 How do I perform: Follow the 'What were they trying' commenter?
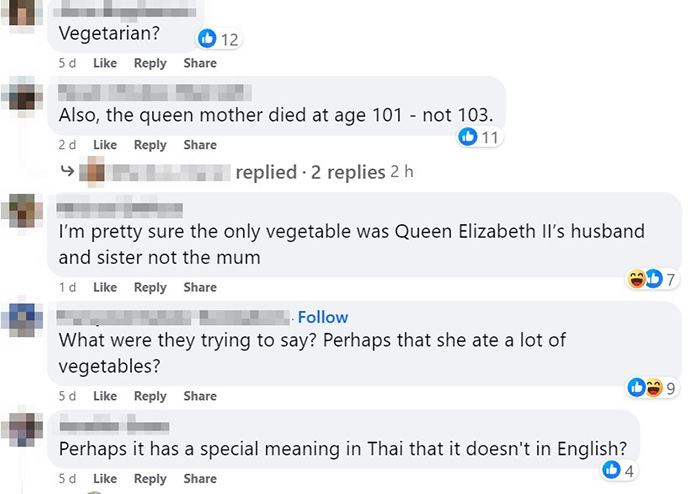(x=323, y=317)
